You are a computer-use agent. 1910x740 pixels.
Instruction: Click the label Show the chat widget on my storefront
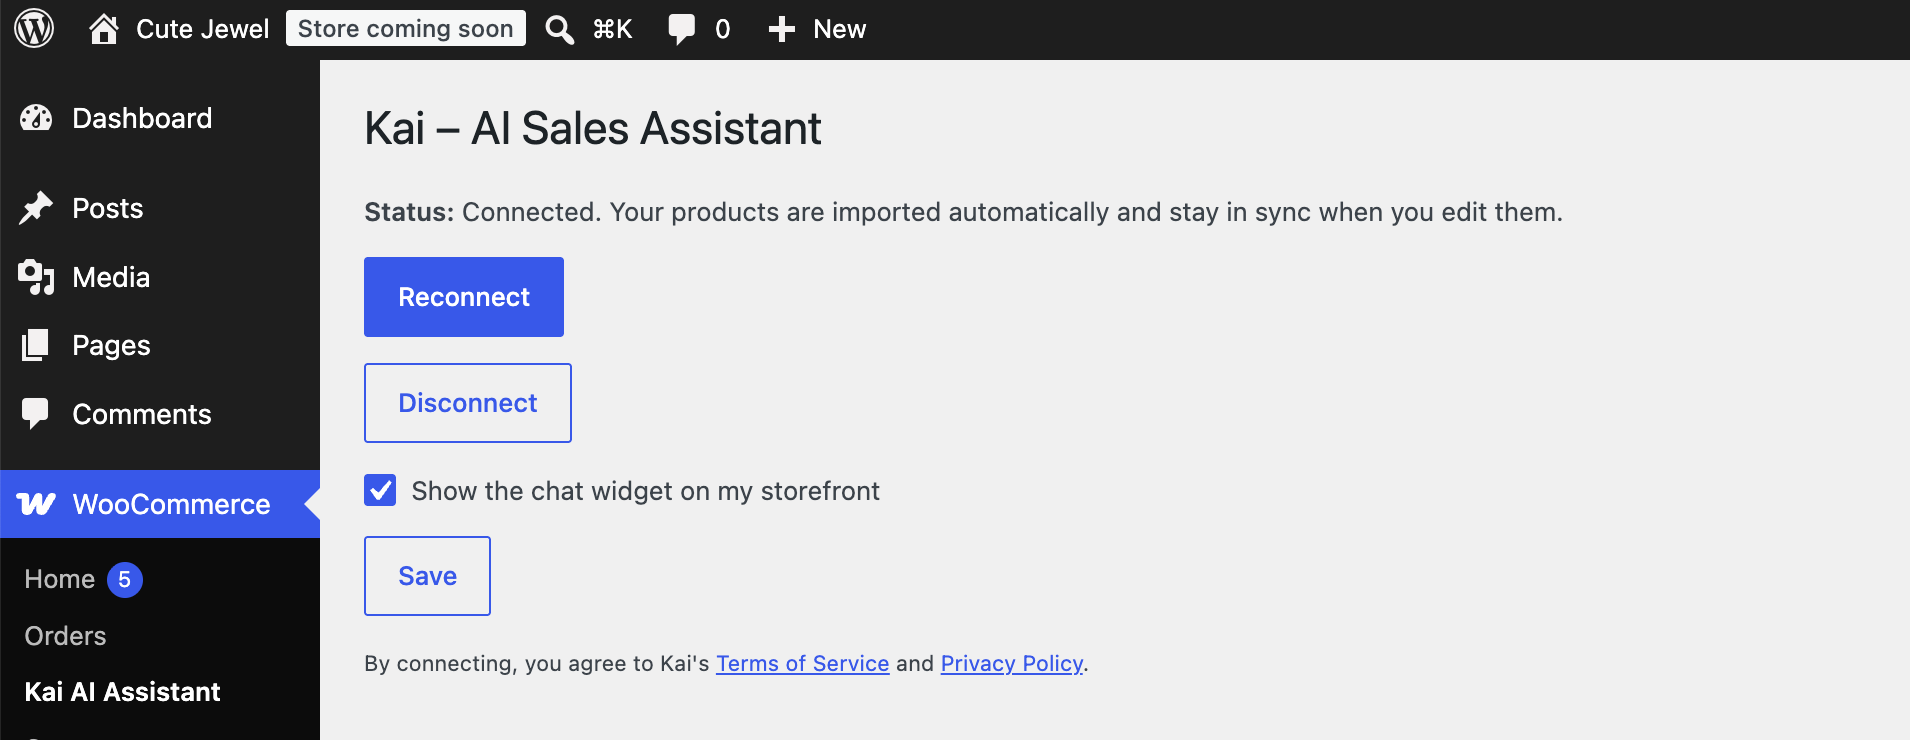(x=646, y=491)
